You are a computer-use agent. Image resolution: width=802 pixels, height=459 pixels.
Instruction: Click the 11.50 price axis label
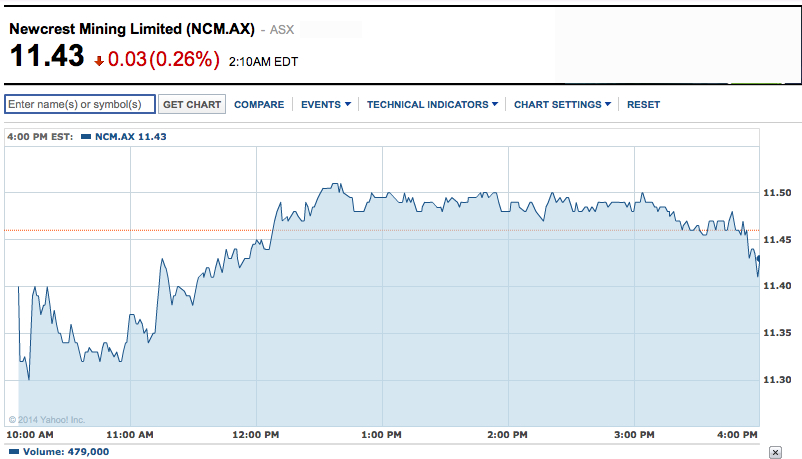tap(777, 192)
